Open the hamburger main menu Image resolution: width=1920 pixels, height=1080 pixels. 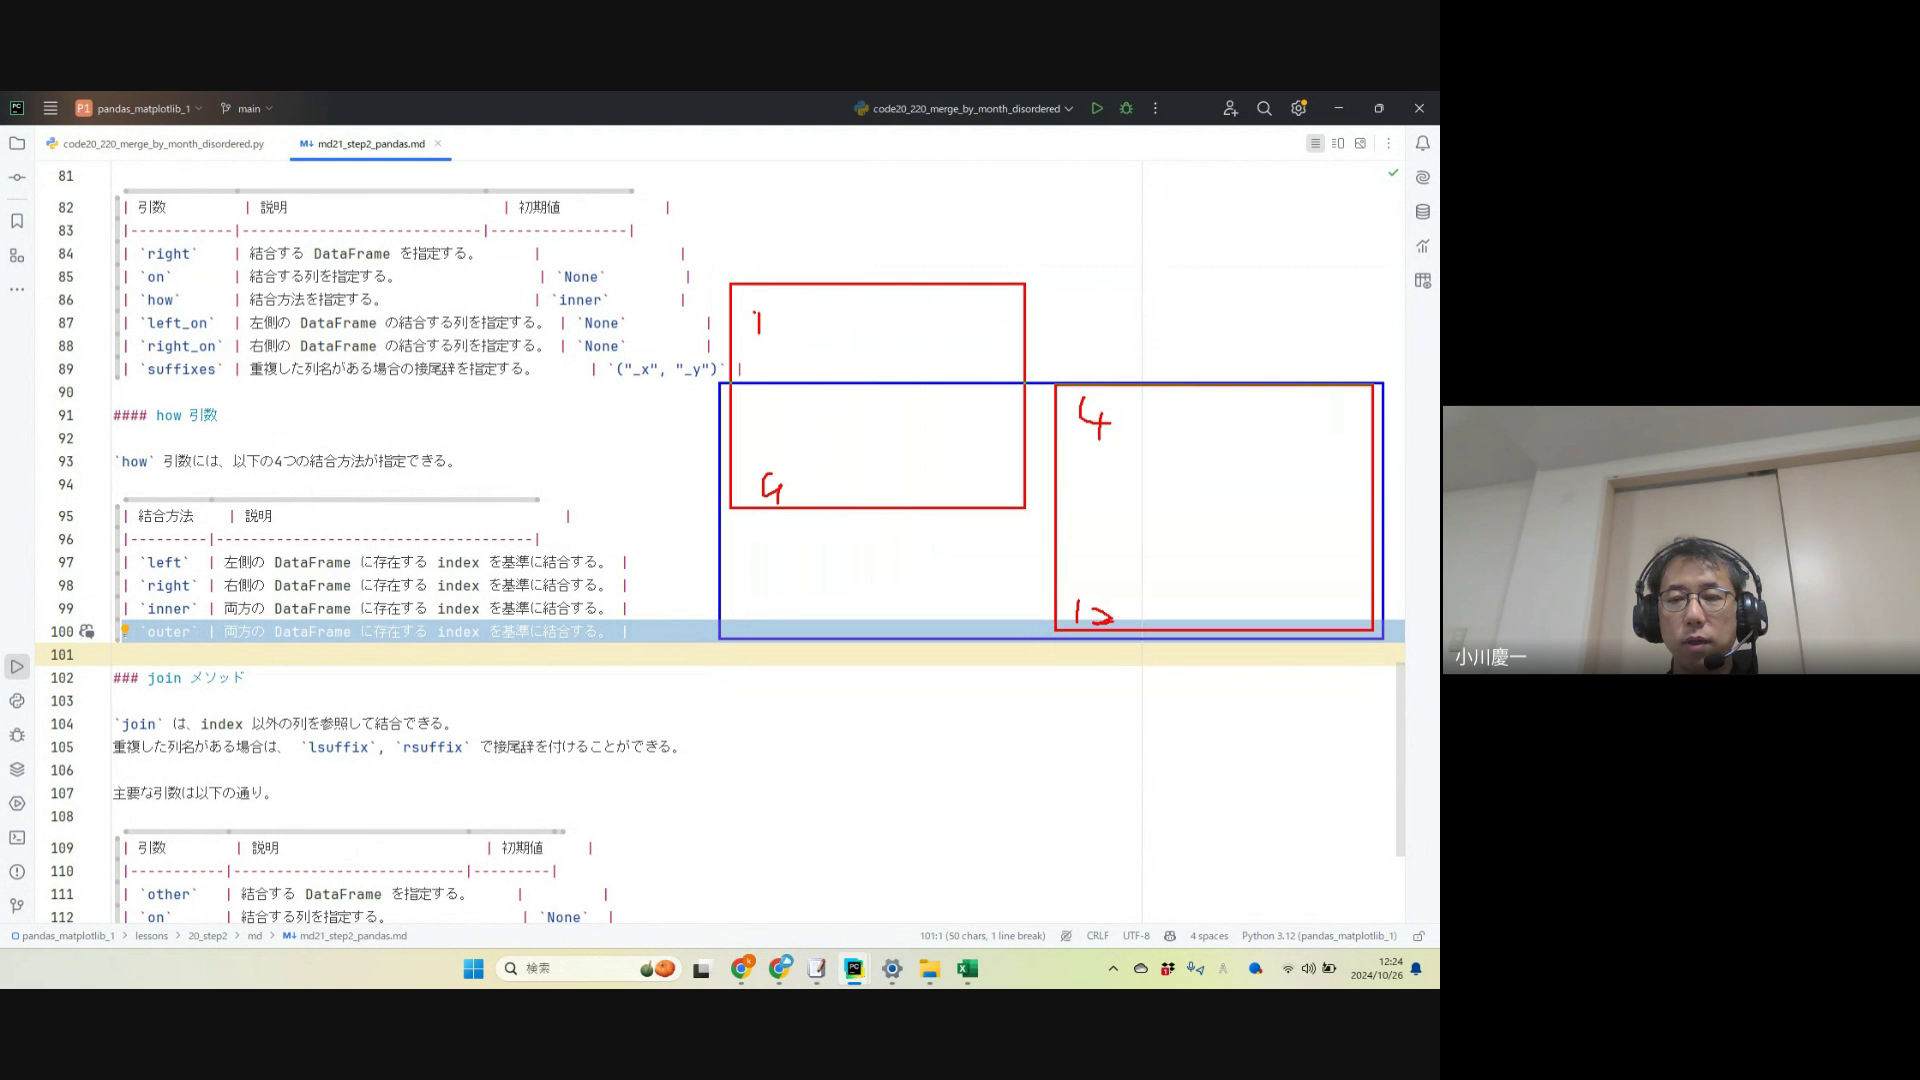click(51, 108)
